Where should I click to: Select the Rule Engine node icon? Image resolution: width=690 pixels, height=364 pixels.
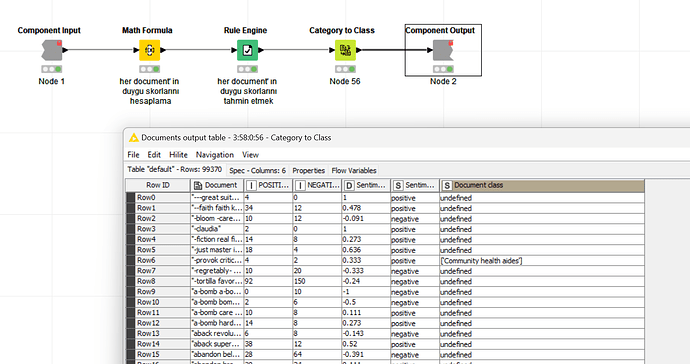pyautogui.click(x=247, y=50)
